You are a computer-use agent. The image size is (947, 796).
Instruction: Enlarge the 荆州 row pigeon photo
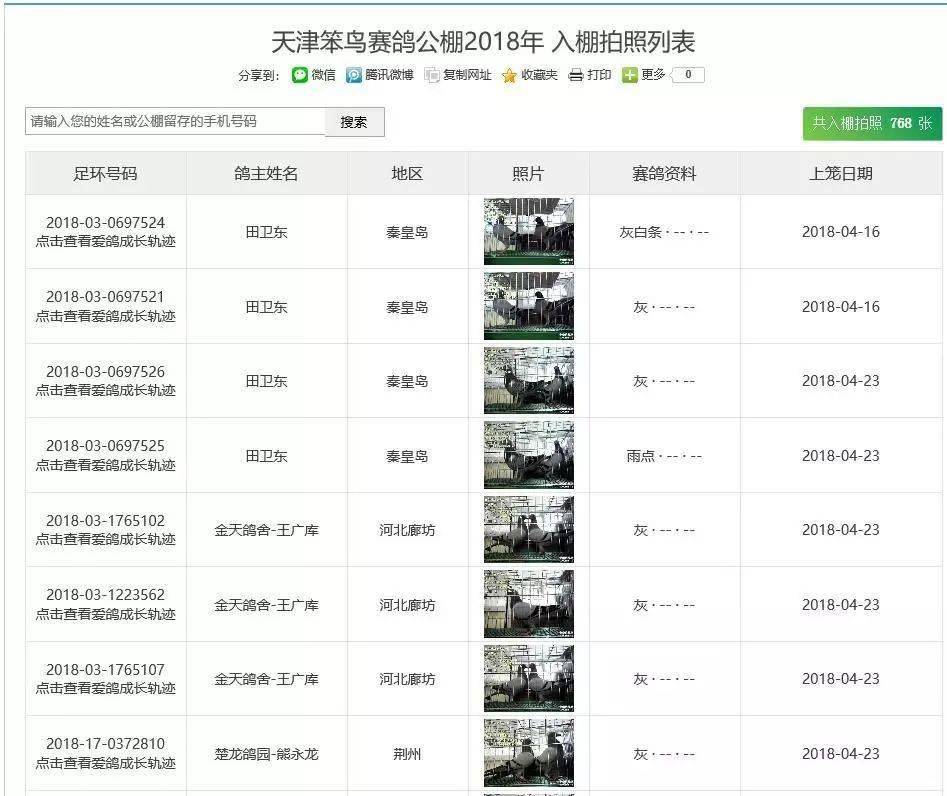528,753
